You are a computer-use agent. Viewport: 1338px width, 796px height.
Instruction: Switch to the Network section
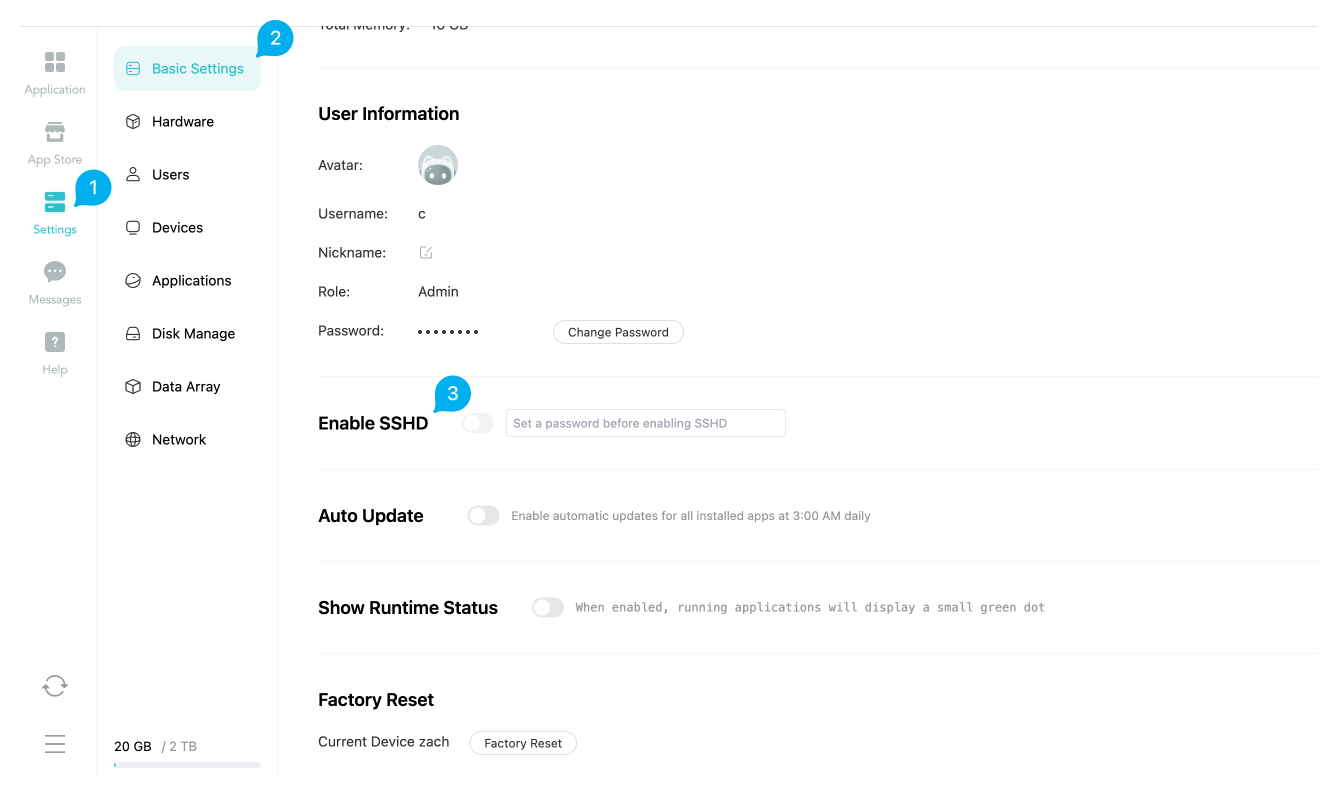[x=179, y=440]
